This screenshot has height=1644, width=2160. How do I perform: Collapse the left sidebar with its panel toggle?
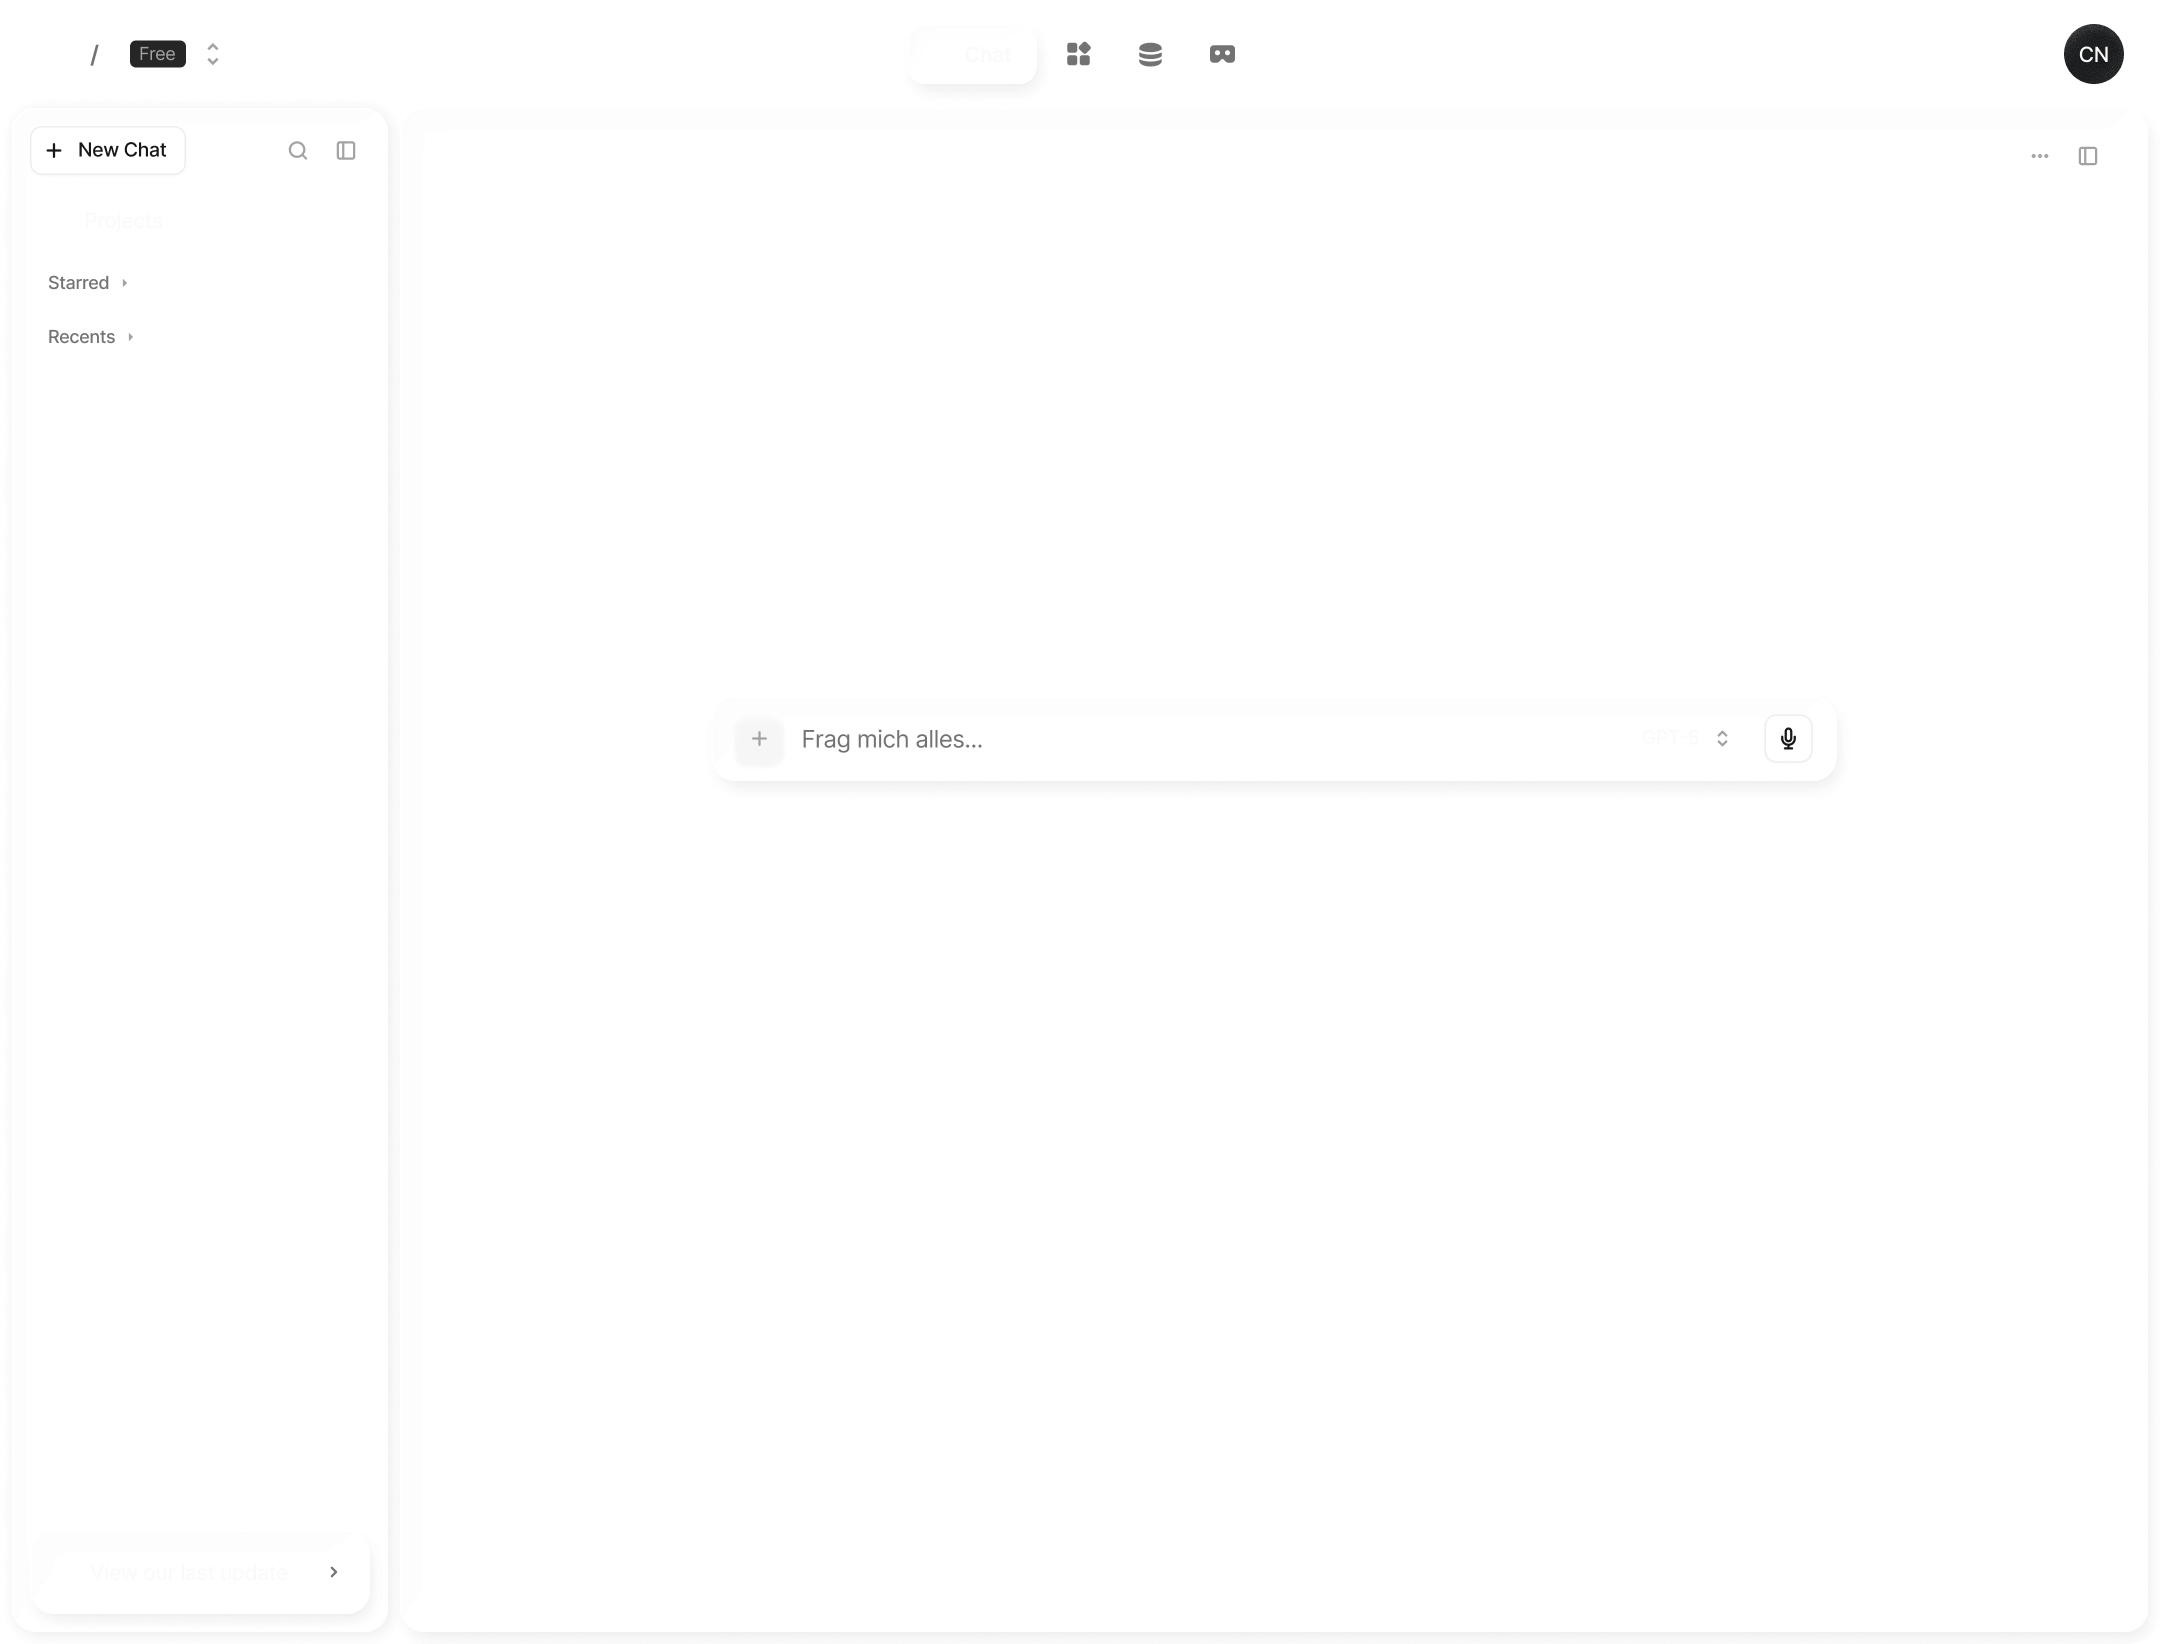(346, 150)
